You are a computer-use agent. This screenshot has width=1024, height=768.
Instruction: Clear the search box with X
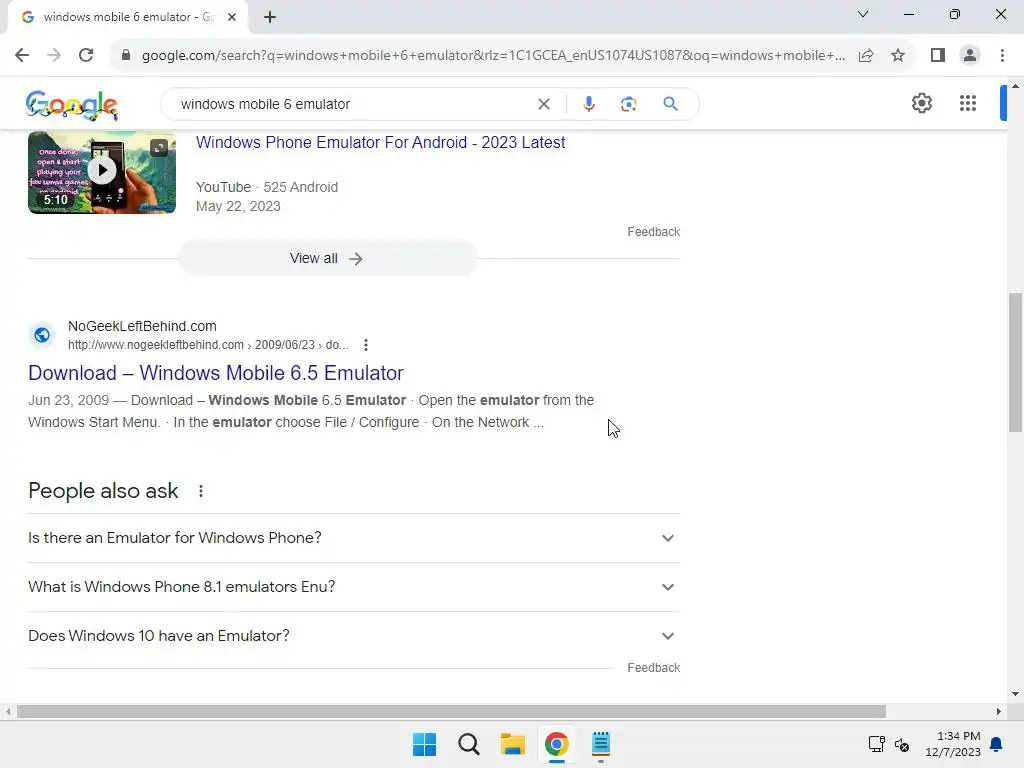tap(543, 104)
